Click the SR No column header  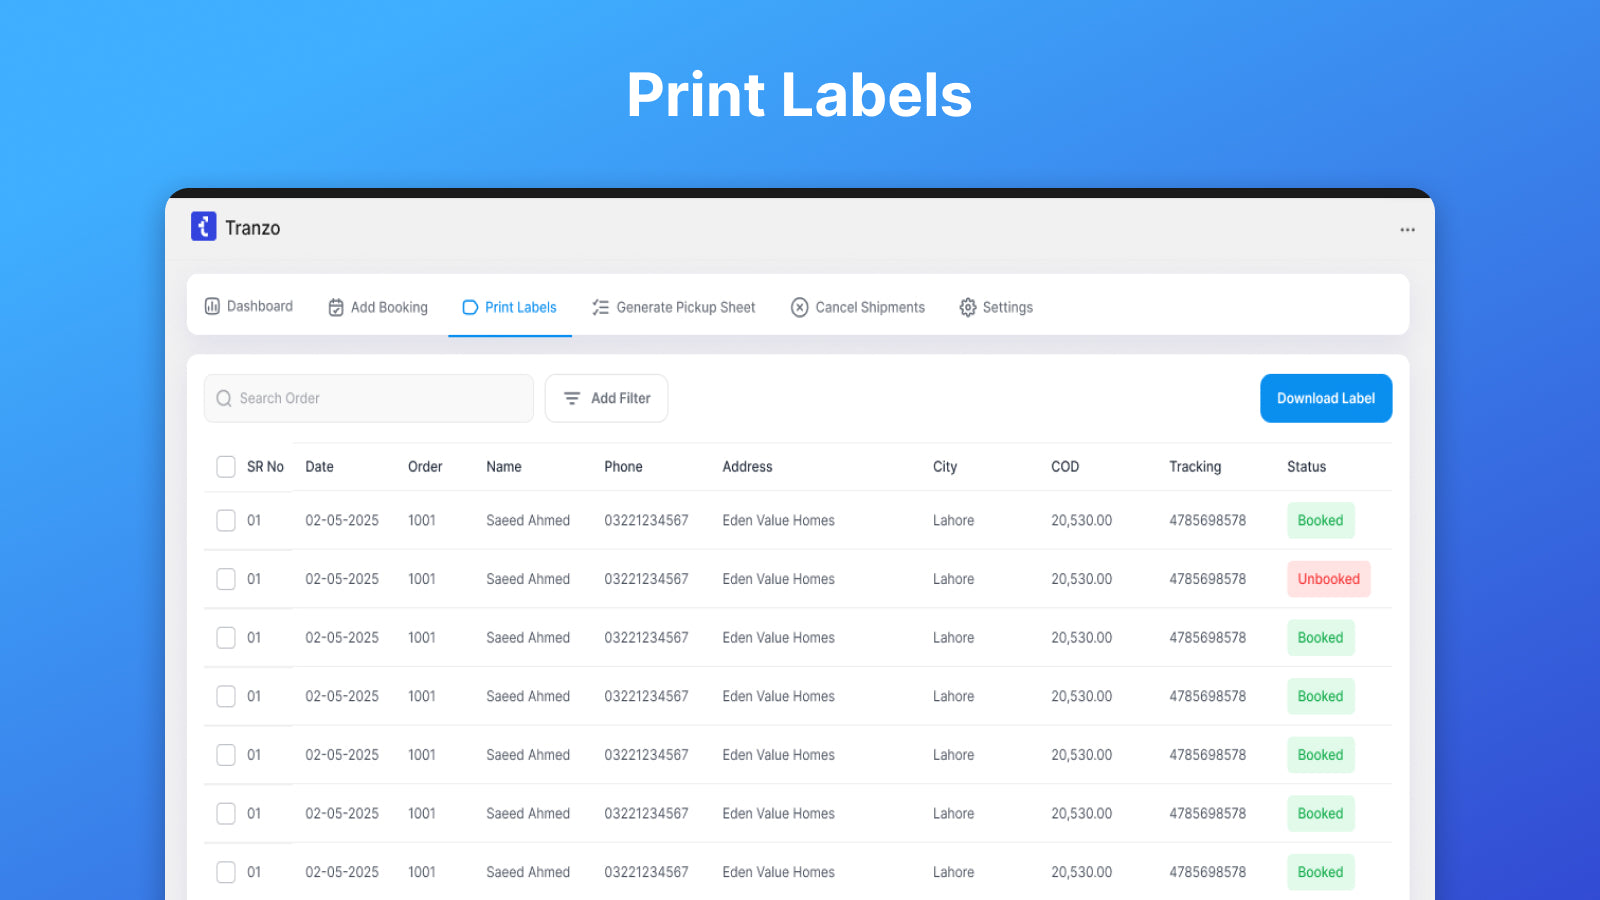pyautogui.click(x=265, y=467)
